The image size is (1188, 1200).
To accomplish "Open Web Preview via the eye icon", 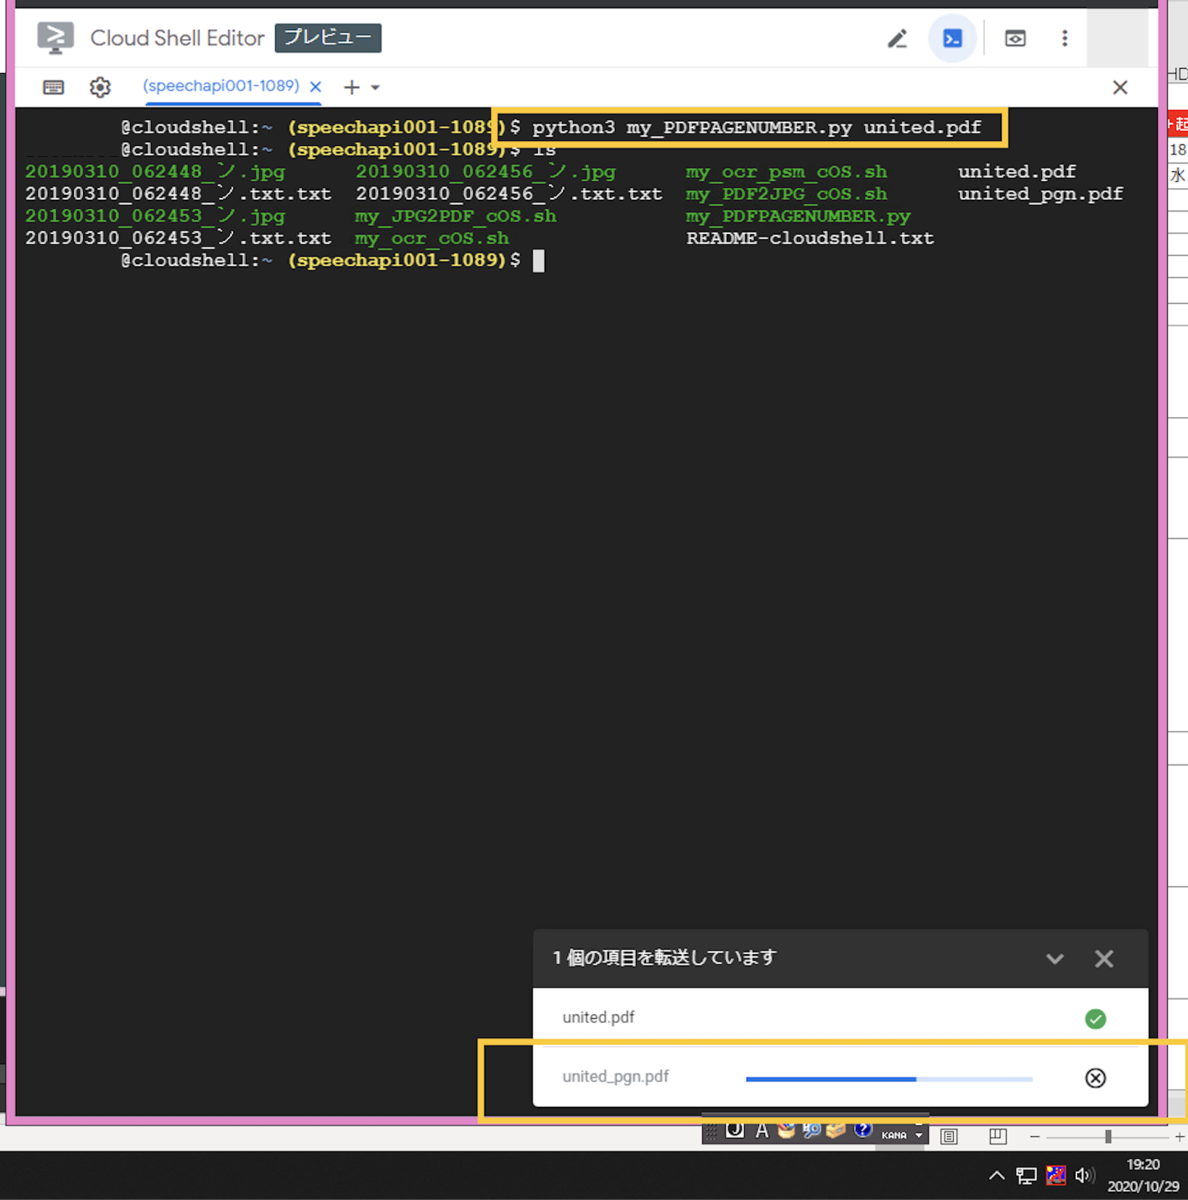I will coord(1015,38).
